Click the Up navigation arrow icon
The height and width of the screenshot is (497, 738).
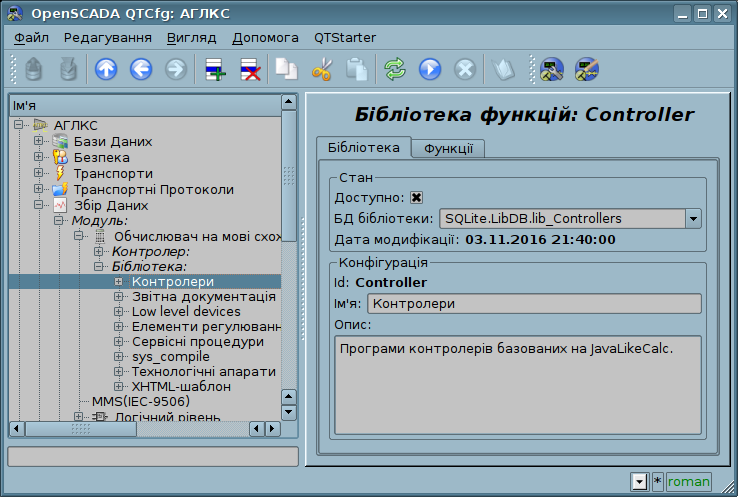[105, 69]
